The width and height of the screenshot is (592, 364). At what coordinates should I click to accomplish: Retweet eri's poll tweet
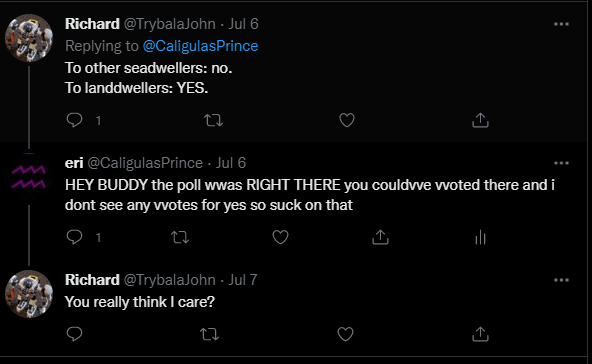(180, 237)
